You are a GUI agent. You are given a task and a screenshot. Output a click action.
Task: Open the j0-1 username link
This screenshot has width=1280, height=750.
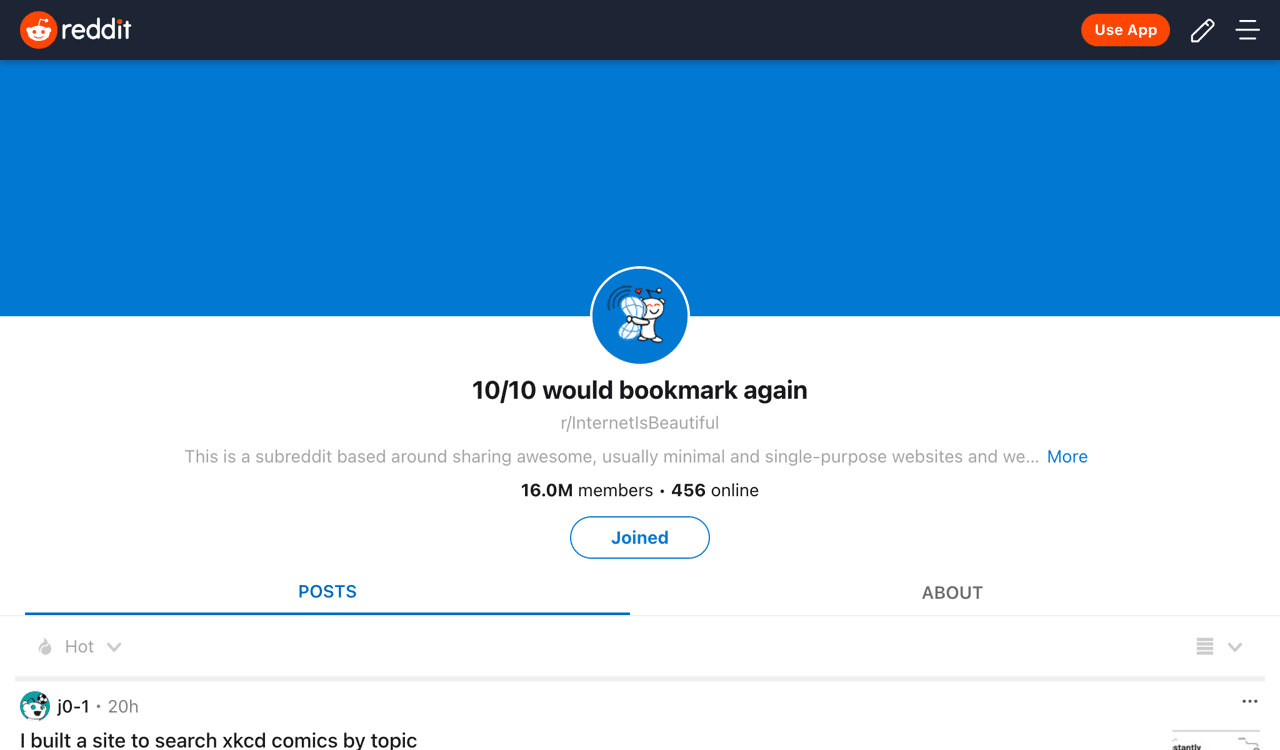[x=73, y=706]
